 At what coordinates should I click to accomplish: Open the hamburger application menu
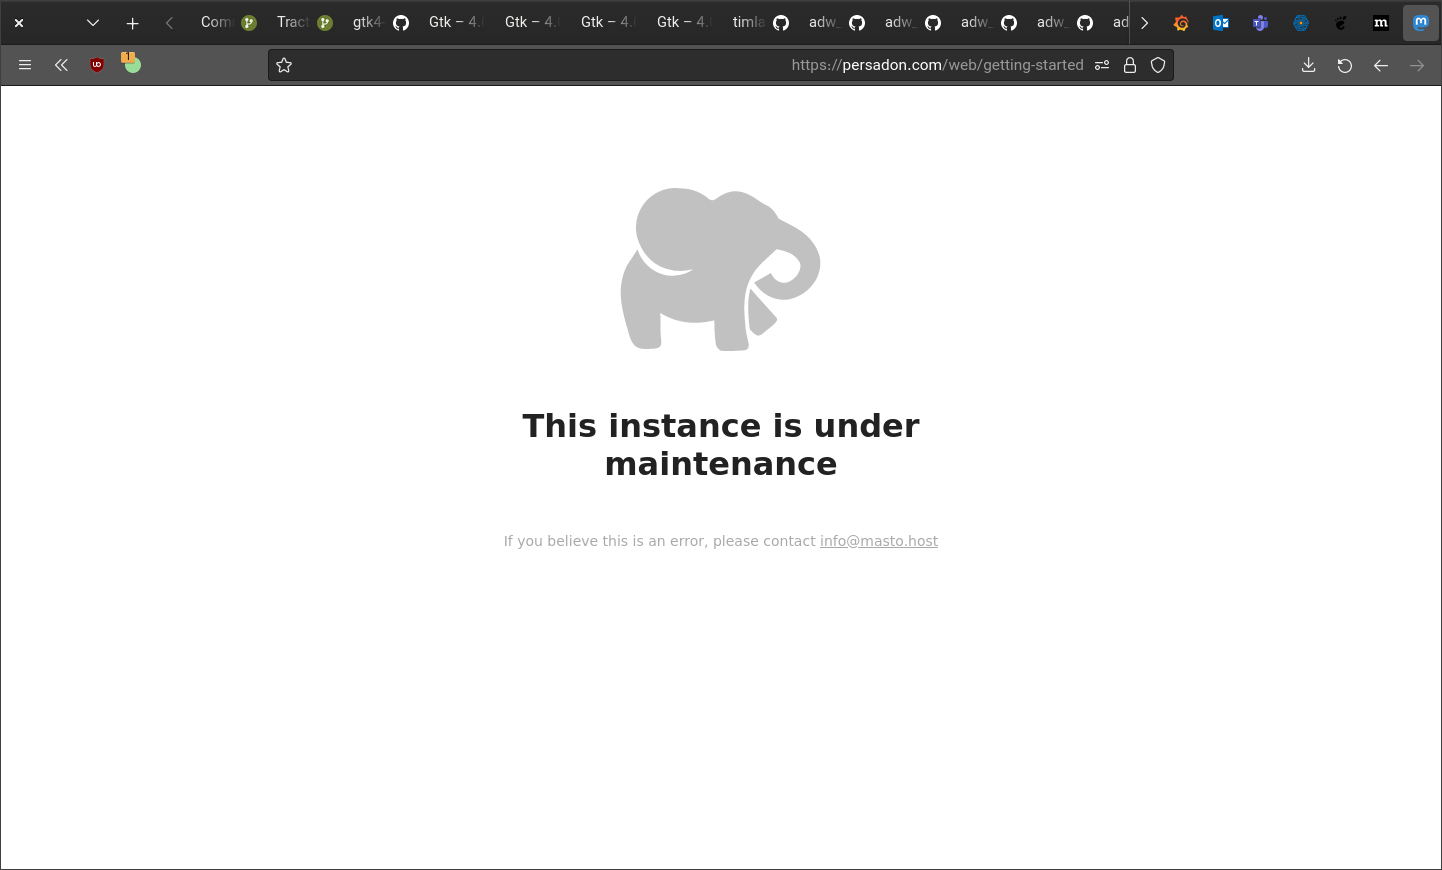25,65
